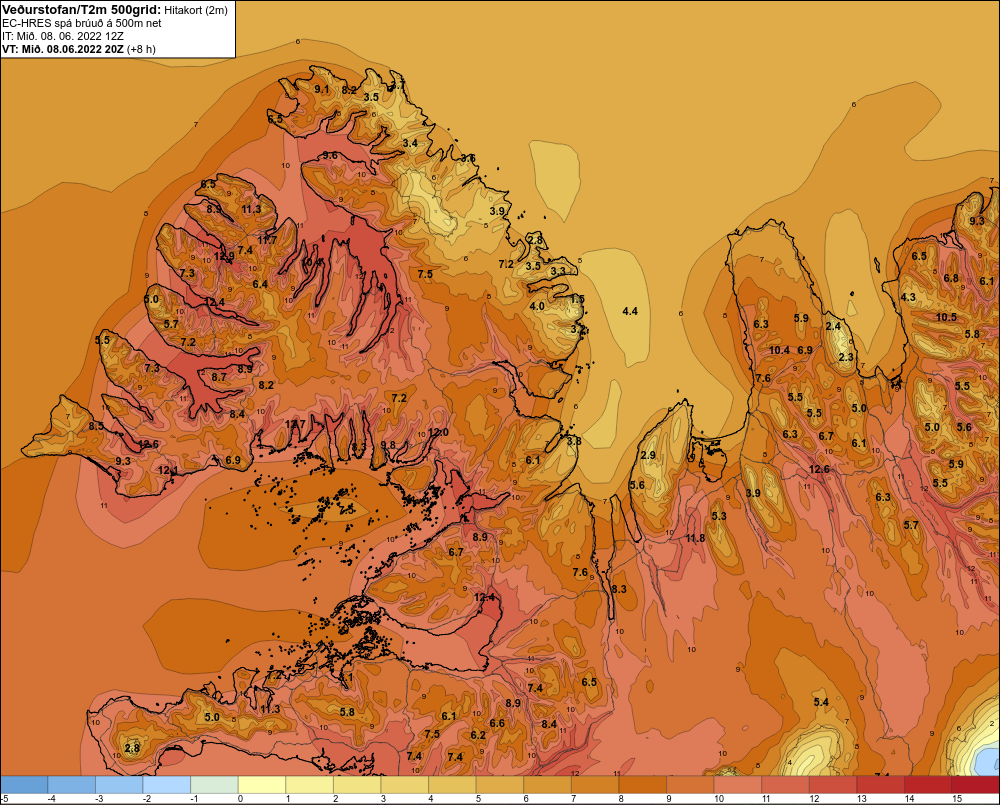Screen dimensions: 1000x805
Task: Click the "0" legend scale label
Action: click(240, 799)
